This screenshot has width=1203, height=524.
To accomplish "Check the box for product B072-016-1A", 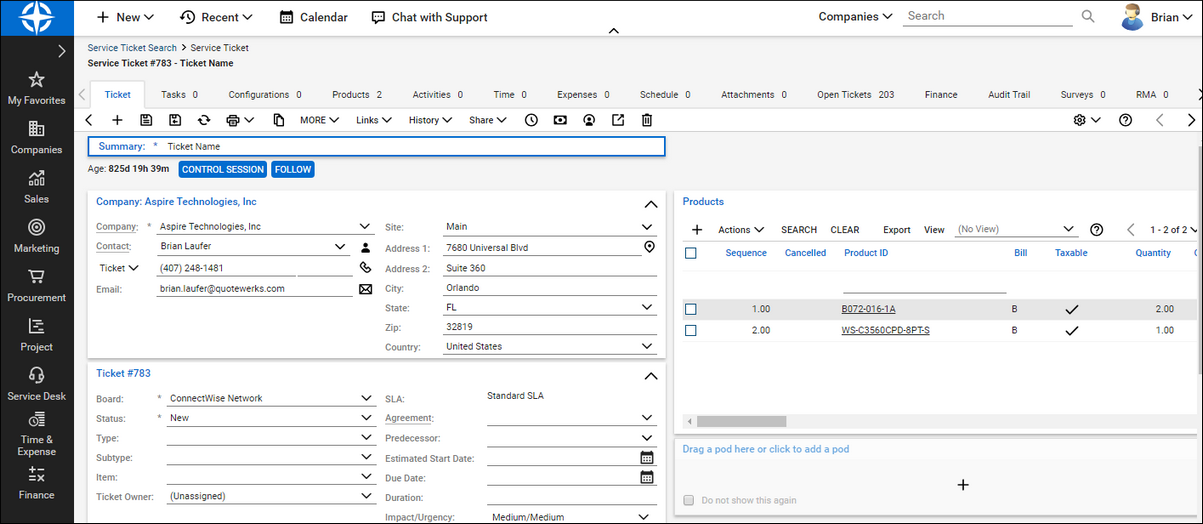I will [x=691, y=309].
